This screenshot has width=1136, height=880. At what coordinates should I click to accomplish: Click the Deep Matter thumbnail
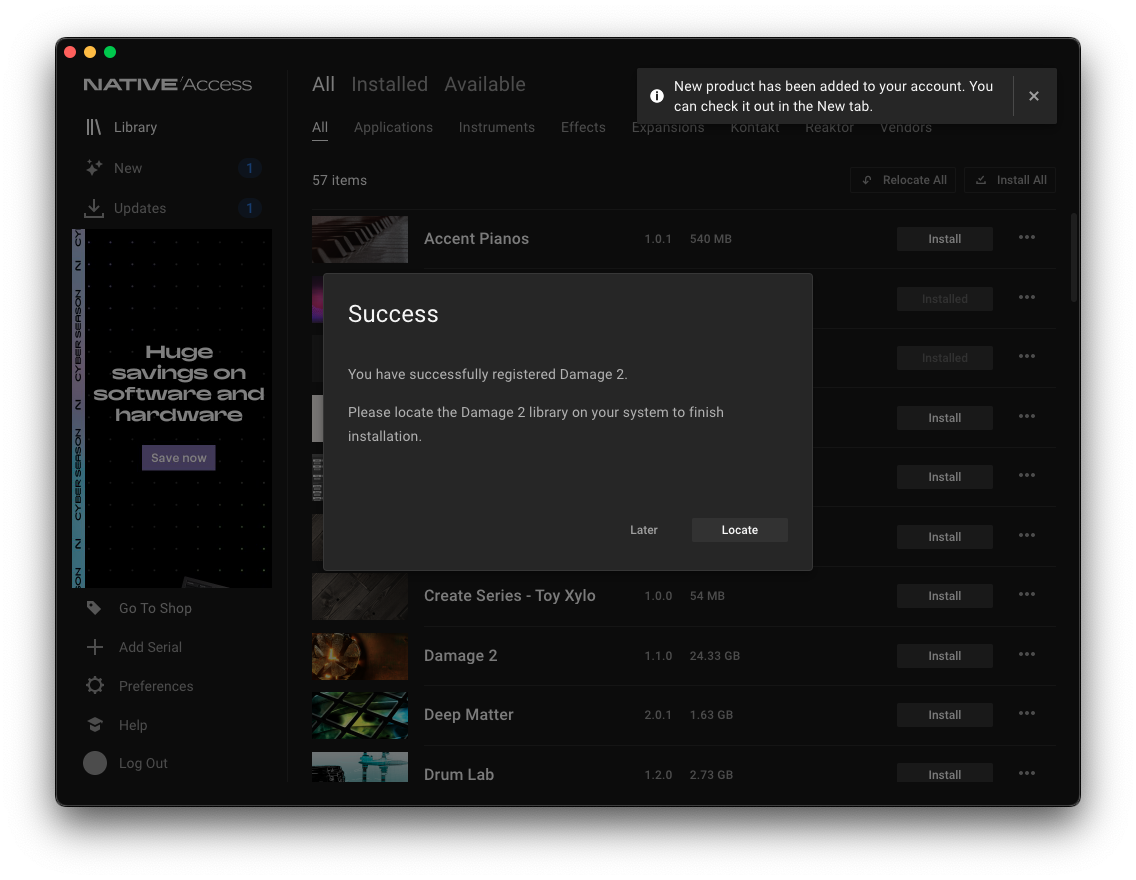[x=359, y=716]
